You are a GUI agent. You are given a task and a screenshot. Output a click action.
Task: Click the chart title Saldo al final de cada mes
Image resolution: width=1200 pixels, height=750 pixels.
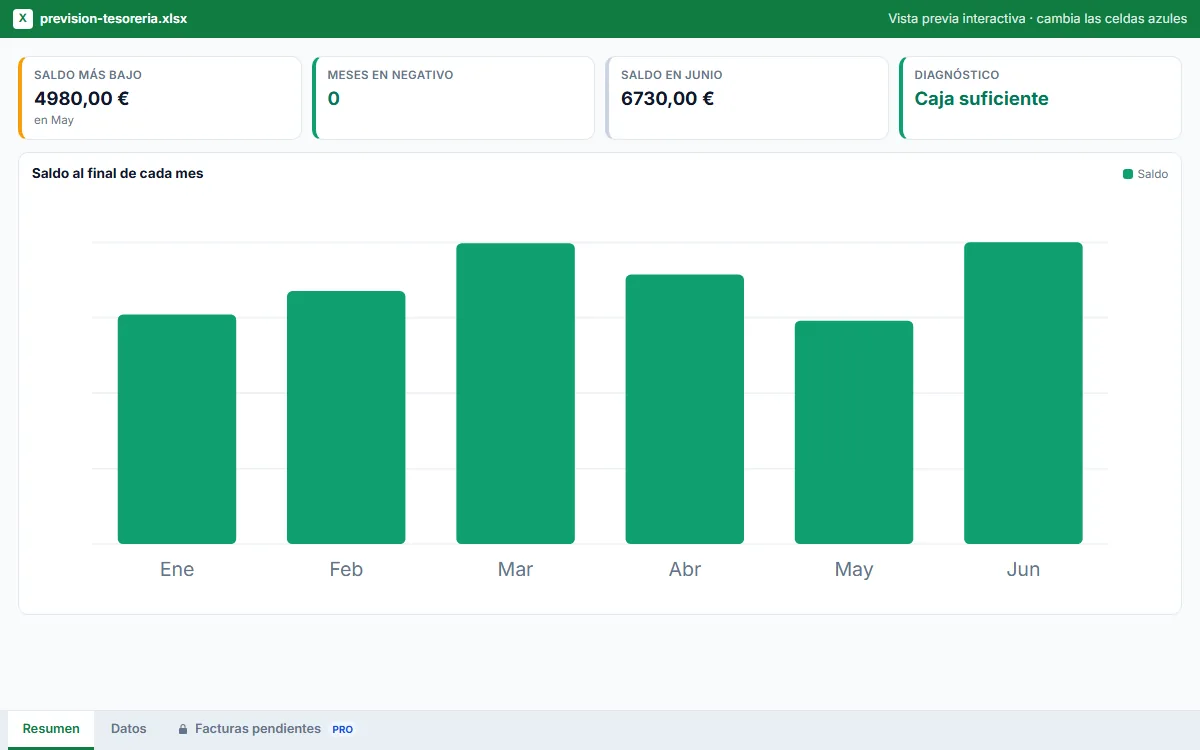tap(118, 173)
